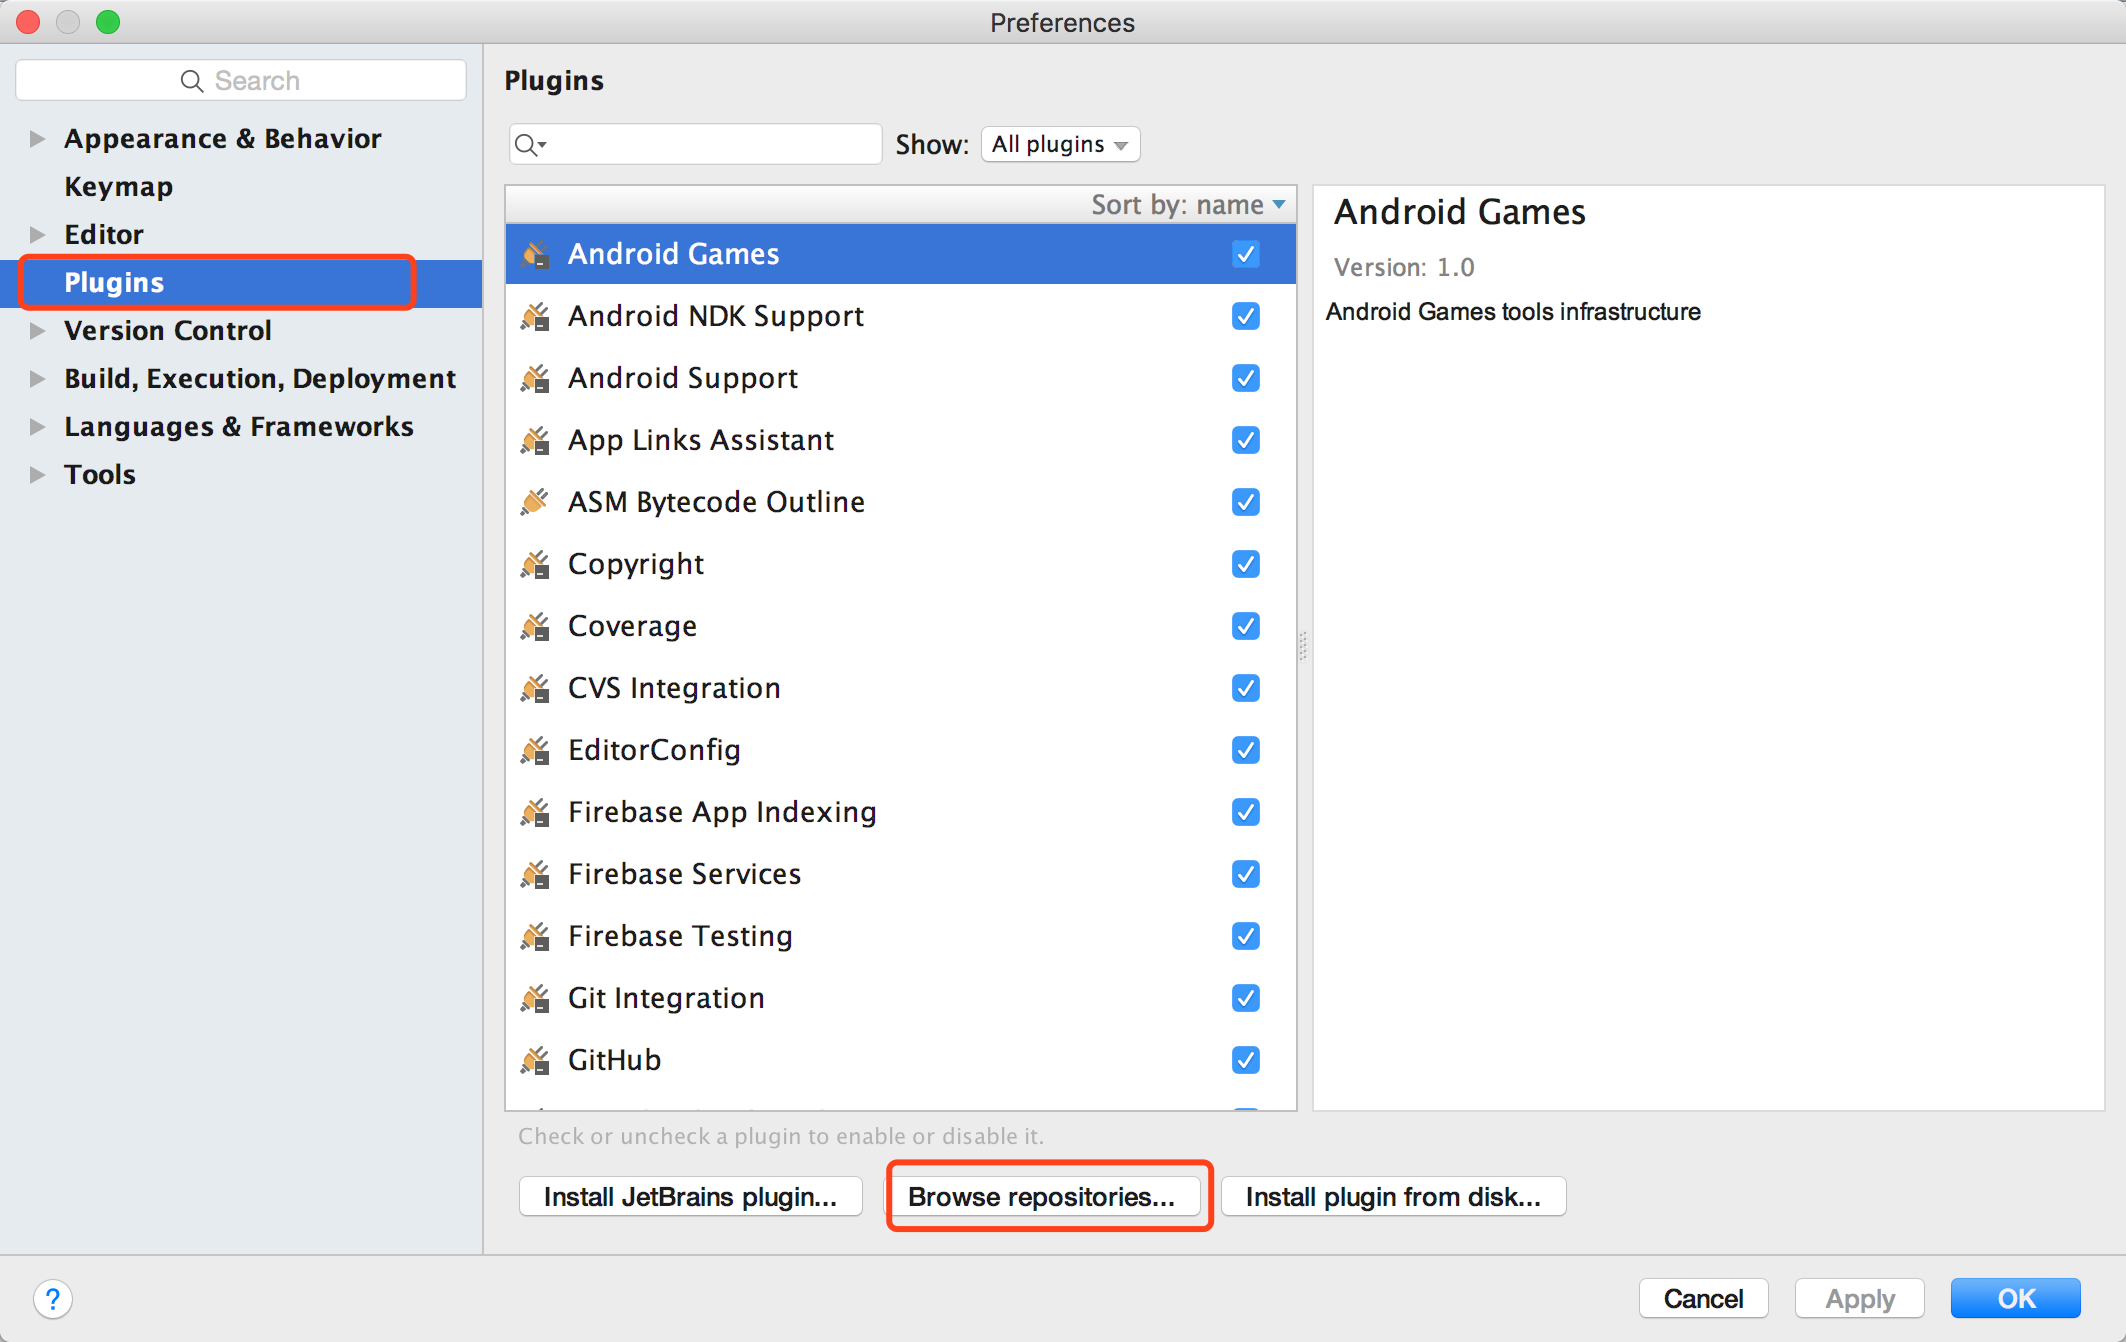
Task: Click the Android Games plugin icon
Action: tap(540, 252)
